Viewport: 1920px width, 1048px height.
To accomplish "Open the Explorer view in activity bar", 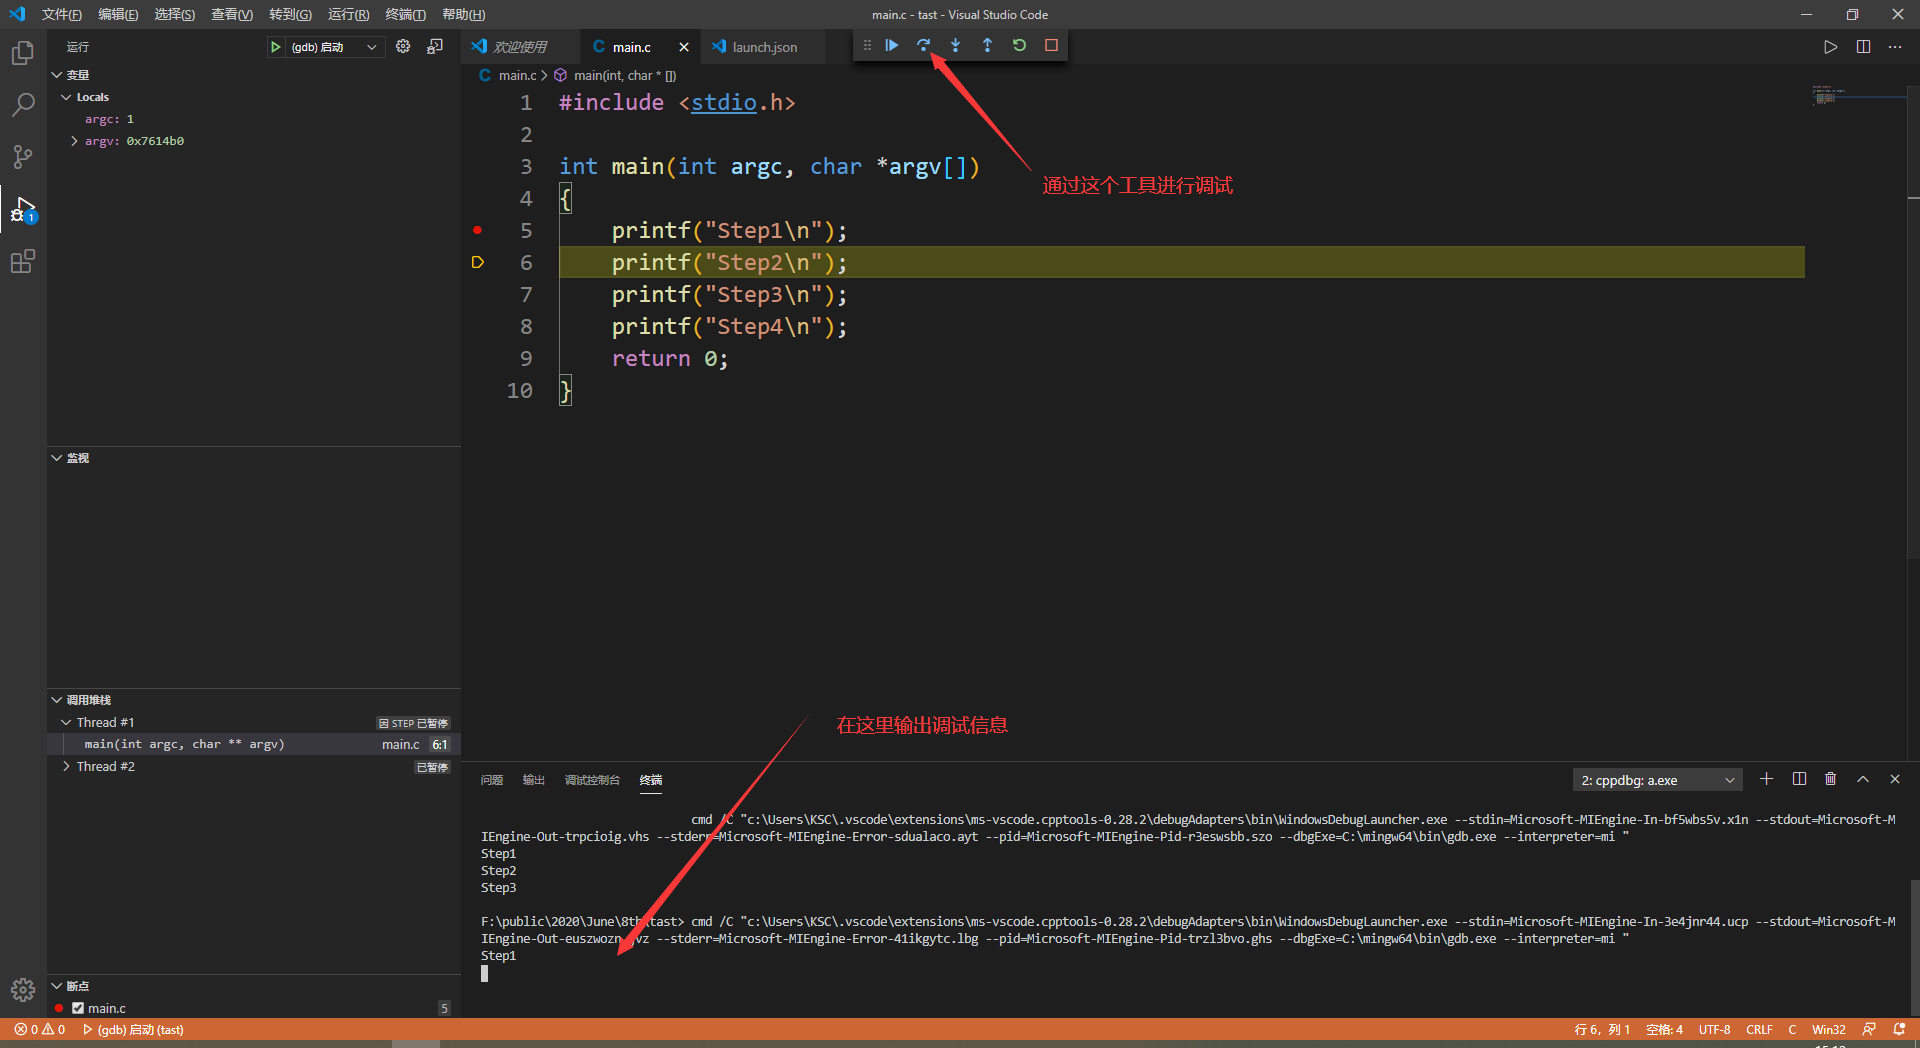I will coord(22,52).
